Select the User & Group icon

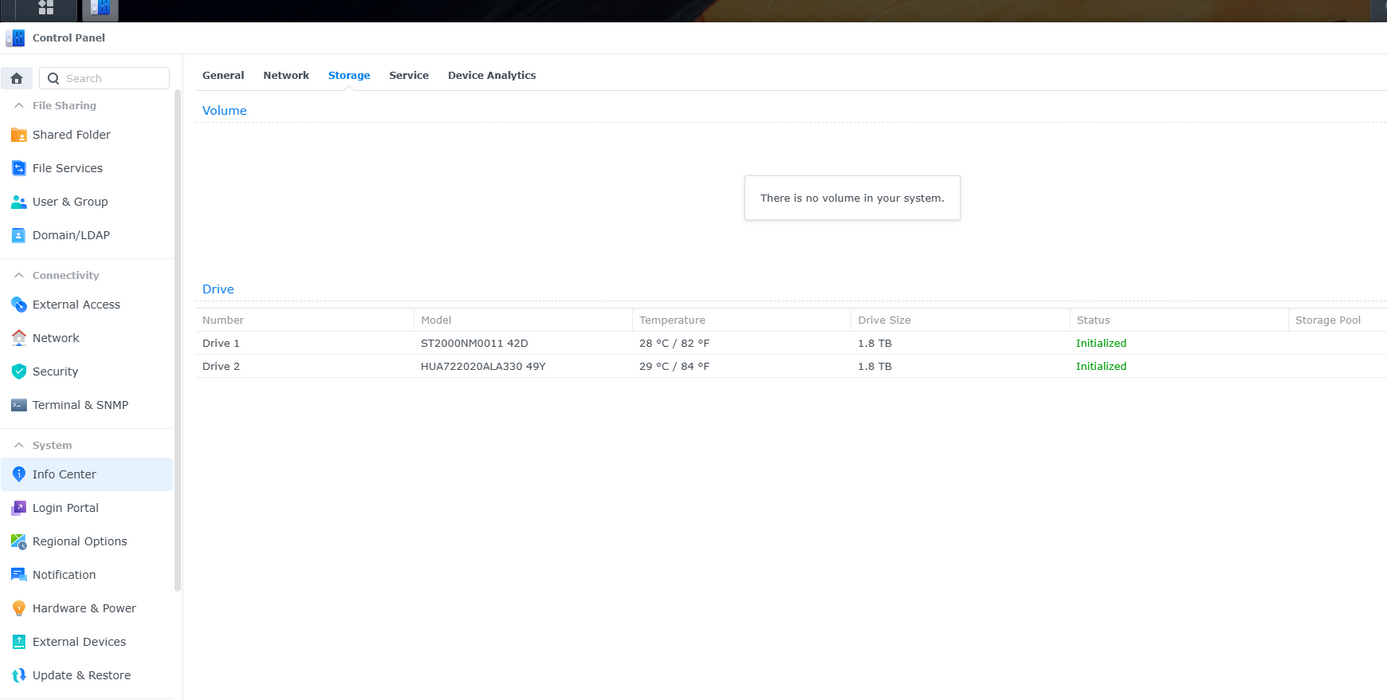18,202
